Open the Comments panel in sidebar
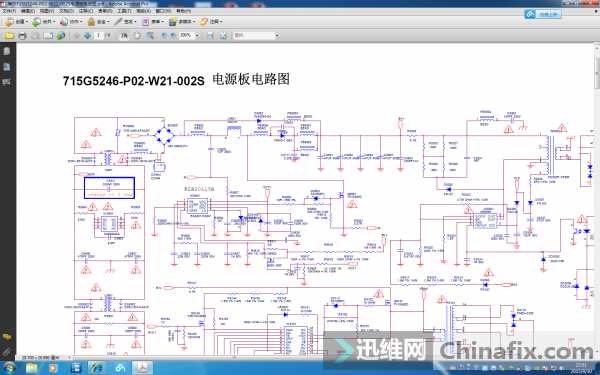 point(7,337)
